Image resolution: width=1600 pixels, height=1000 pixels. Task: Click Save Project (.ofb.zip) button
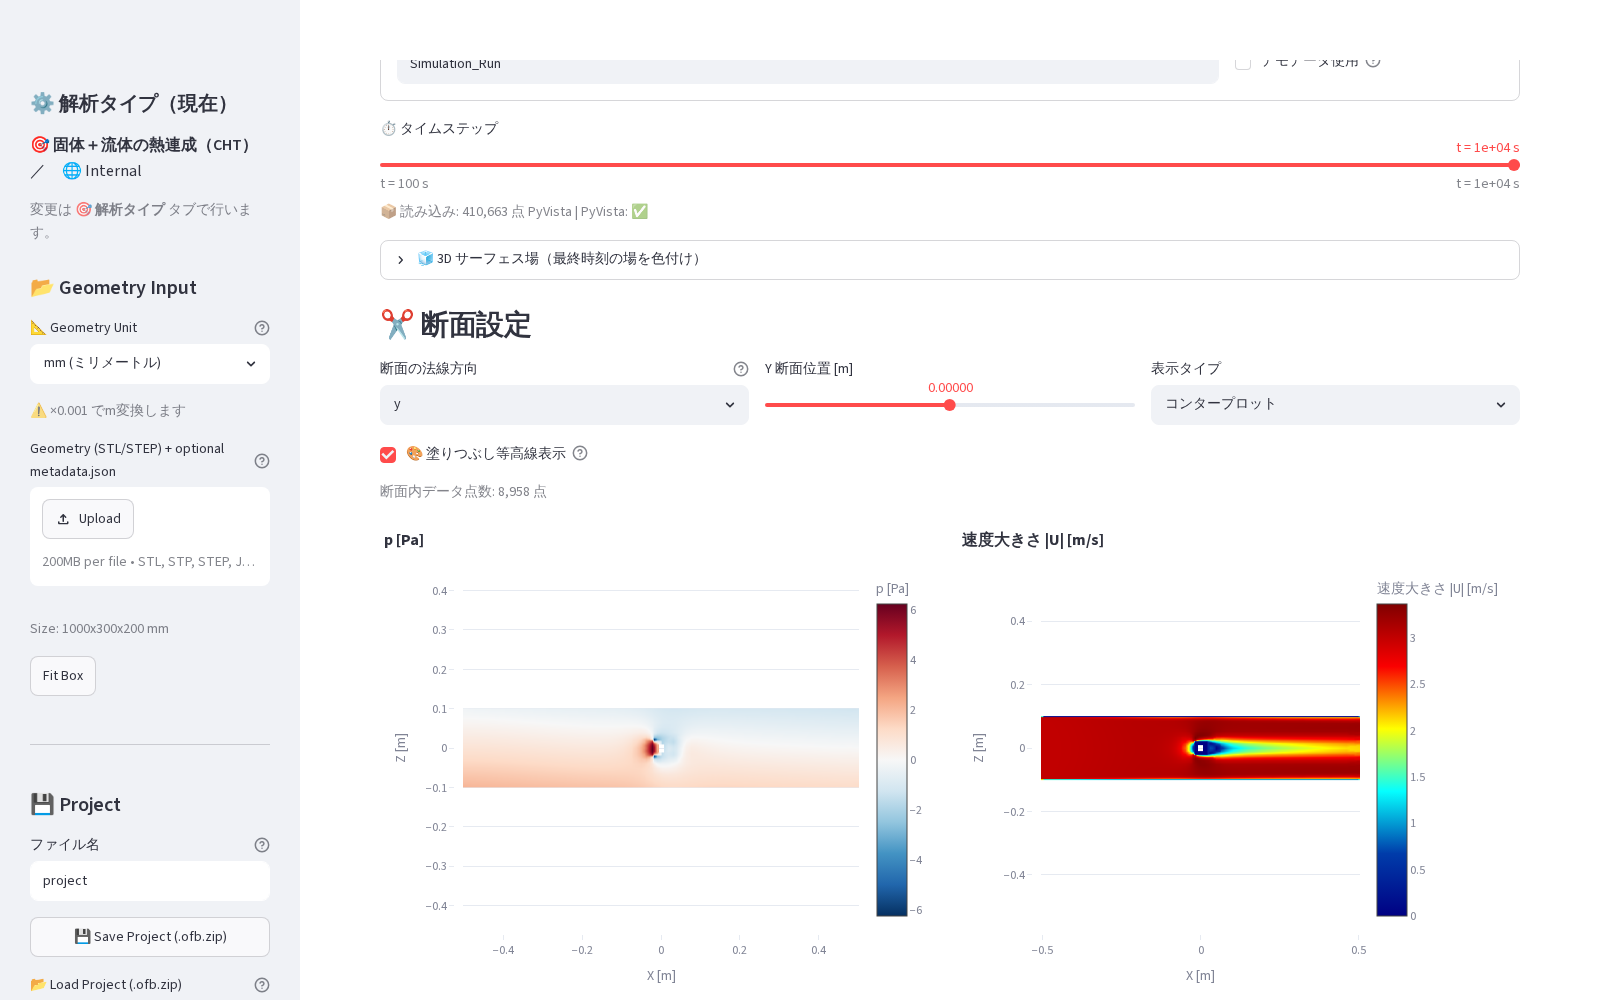click(150, 937)
